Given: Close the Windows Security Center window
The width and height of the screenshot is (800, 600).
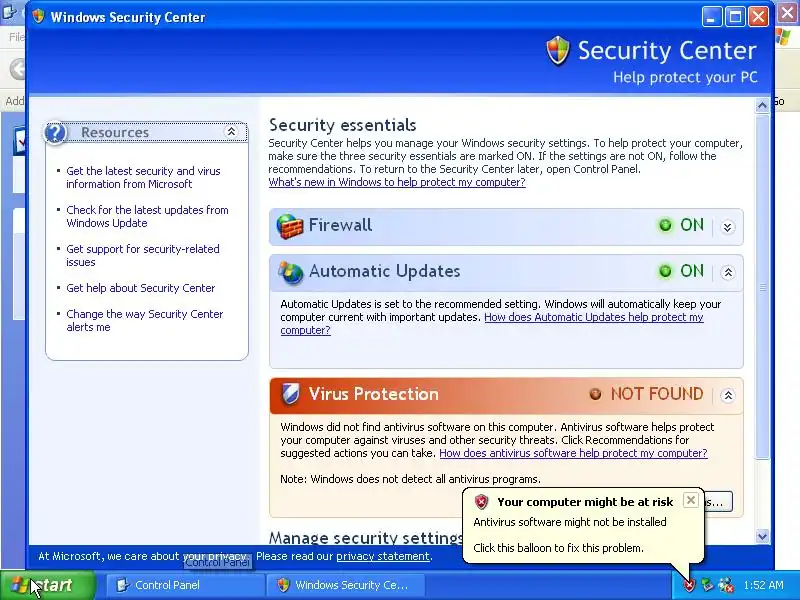Looking at the screenshot, I should pos(758,17).
